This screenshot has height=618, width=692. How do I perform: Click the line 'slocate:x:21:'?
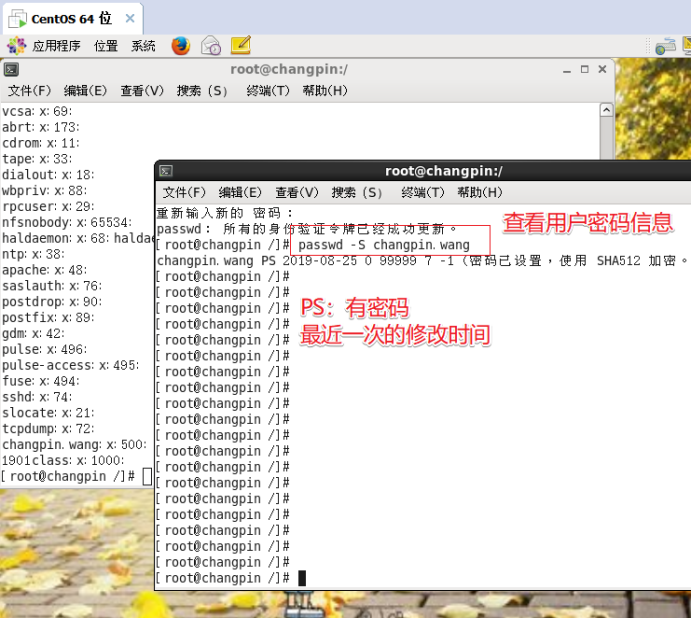click(x=48, y=413)
